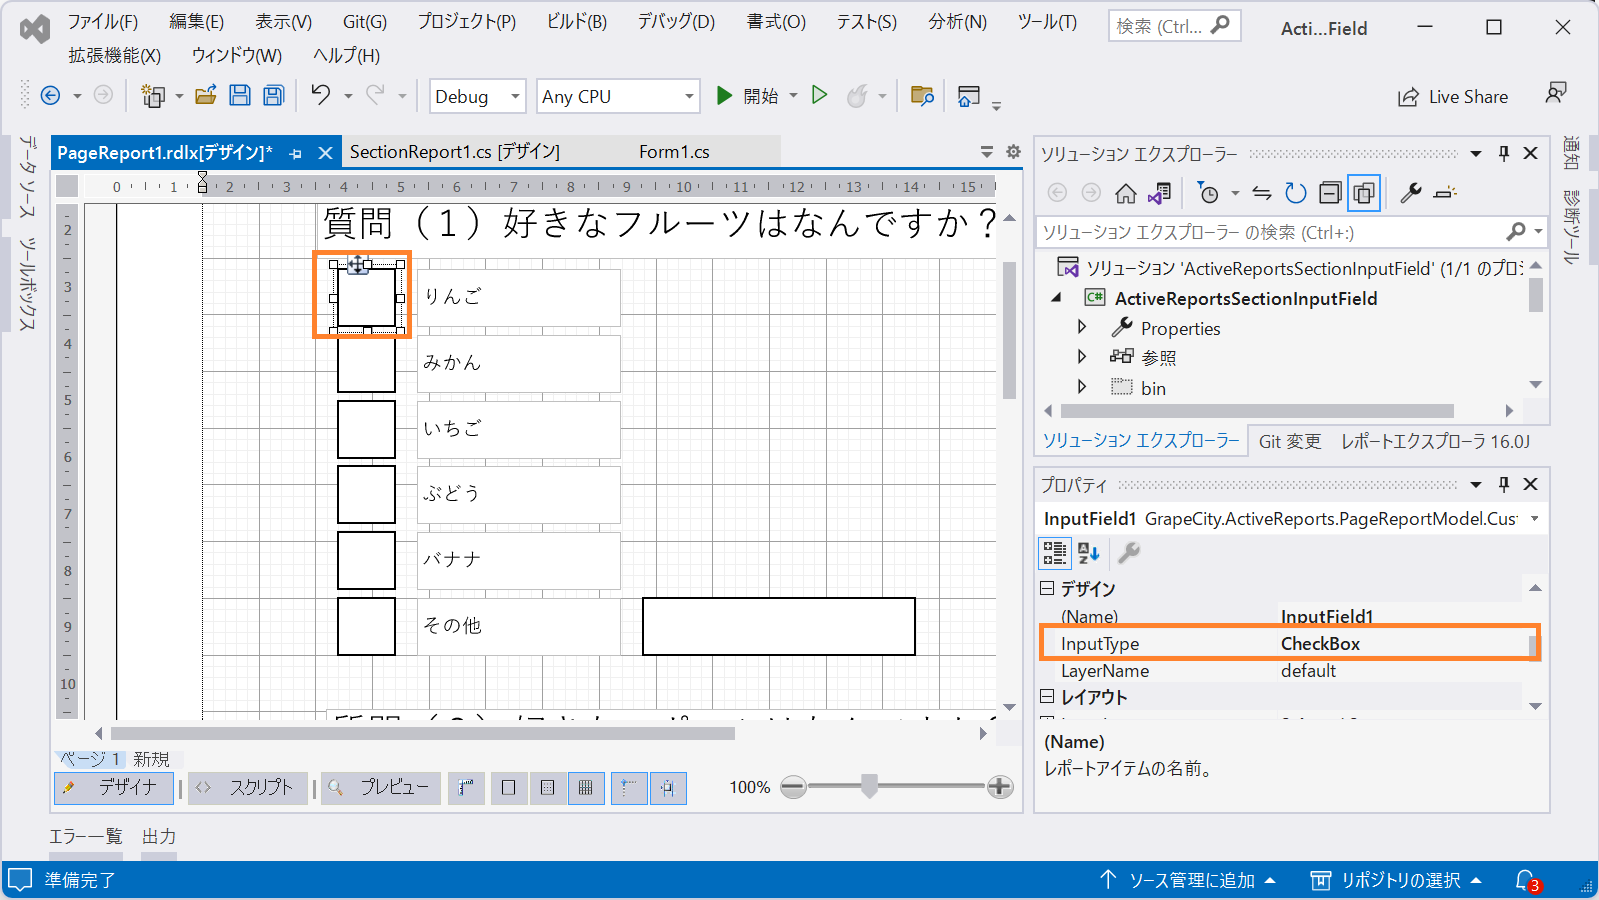
Task: Click the navigate backward arrow icon
Action: [x=50, y=96]
